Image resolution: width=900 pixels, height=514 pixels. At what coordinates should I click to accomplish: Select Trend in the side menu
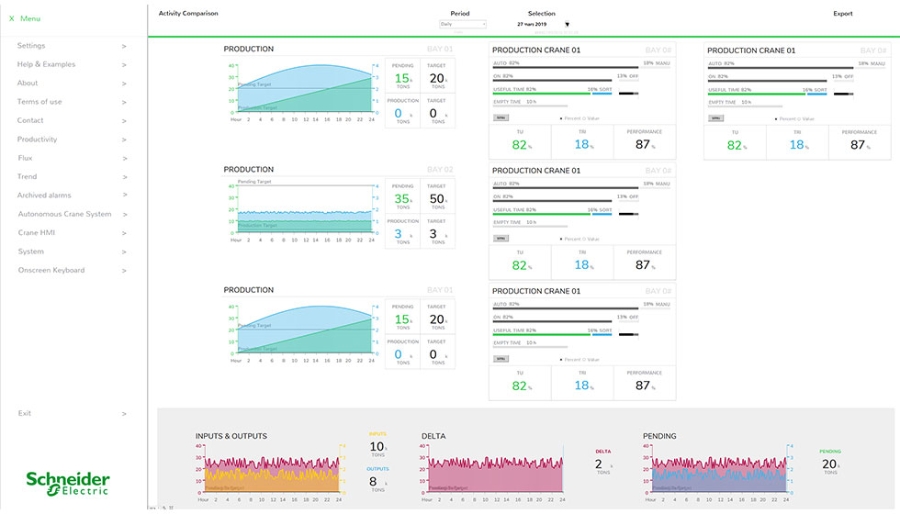(27, 177)
